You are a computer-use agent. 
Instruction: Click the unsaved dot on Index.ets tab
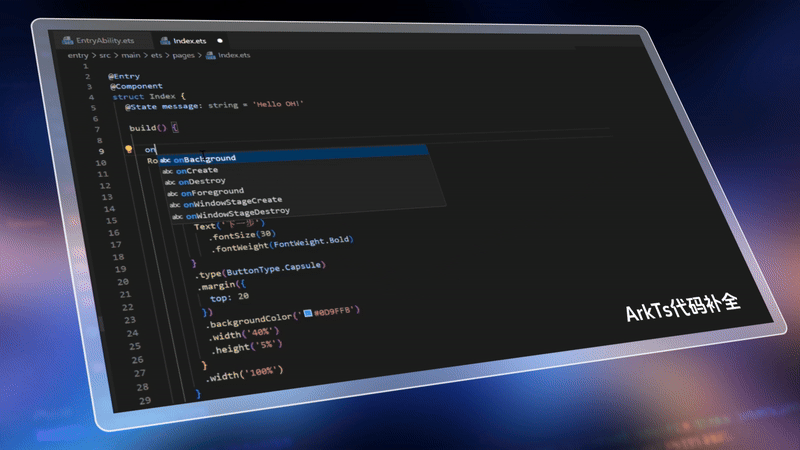click(220, 41)
